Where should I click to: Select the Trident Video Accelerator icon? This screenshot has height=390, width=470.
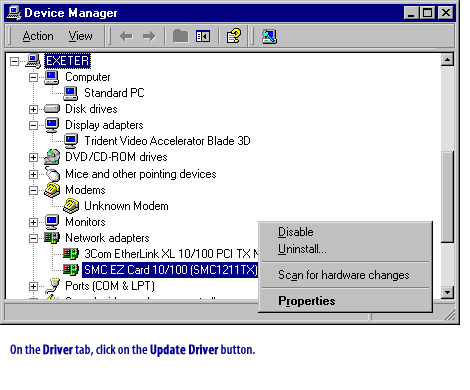[x=71, y=141]
